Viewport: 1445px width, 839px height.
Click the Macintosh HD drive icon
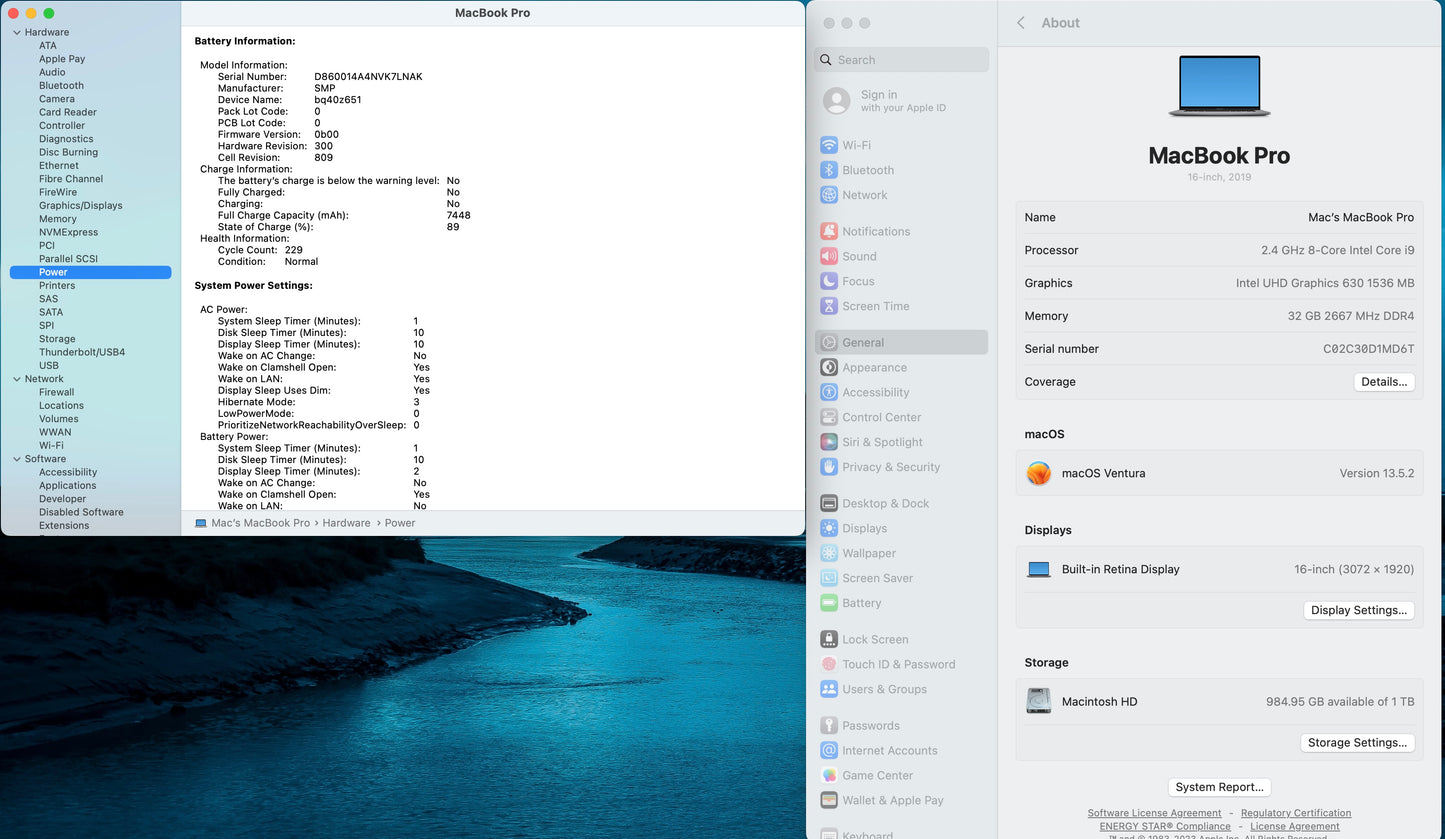1039,701
